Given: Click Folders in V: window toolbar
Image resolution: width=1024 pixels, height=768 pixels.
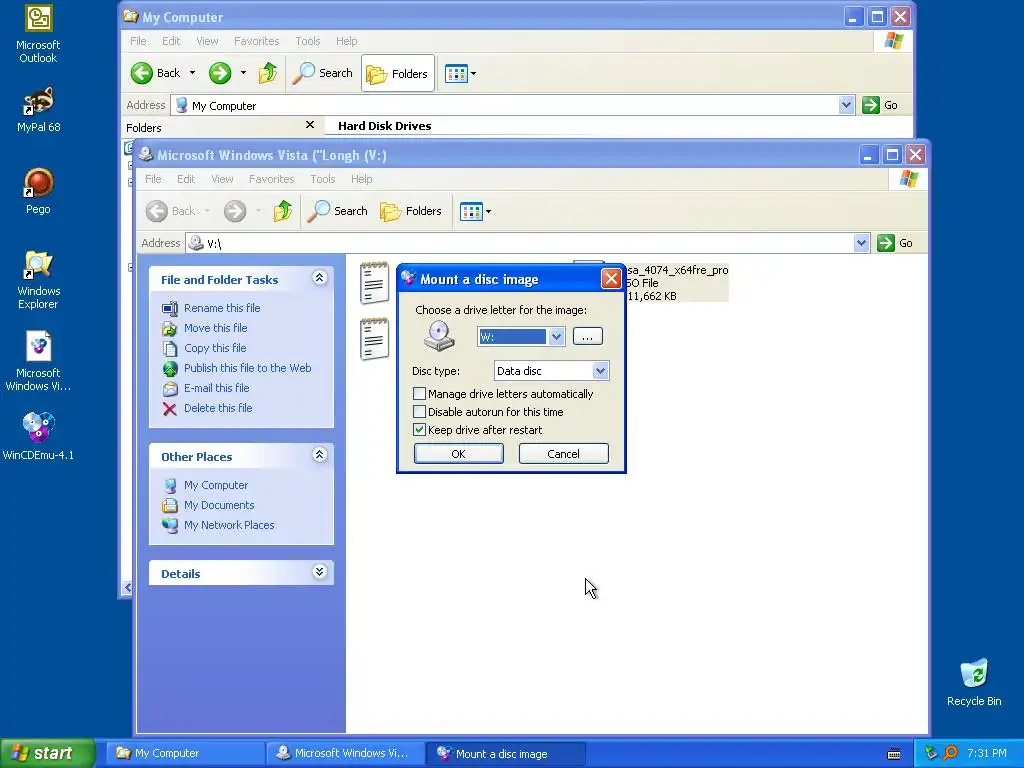Looking at the screenshot, I should tap(411, 211).
